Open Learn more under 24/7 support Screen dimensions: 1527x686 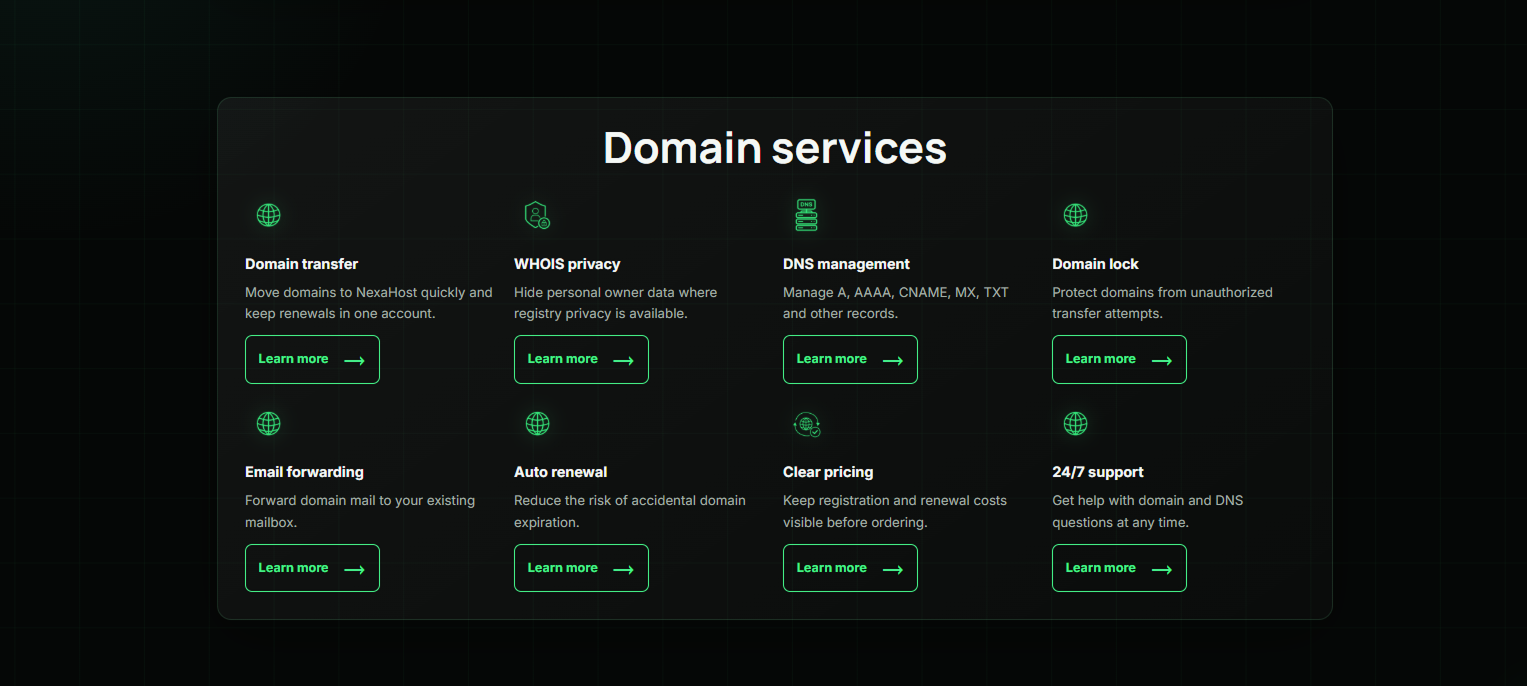1119,568
